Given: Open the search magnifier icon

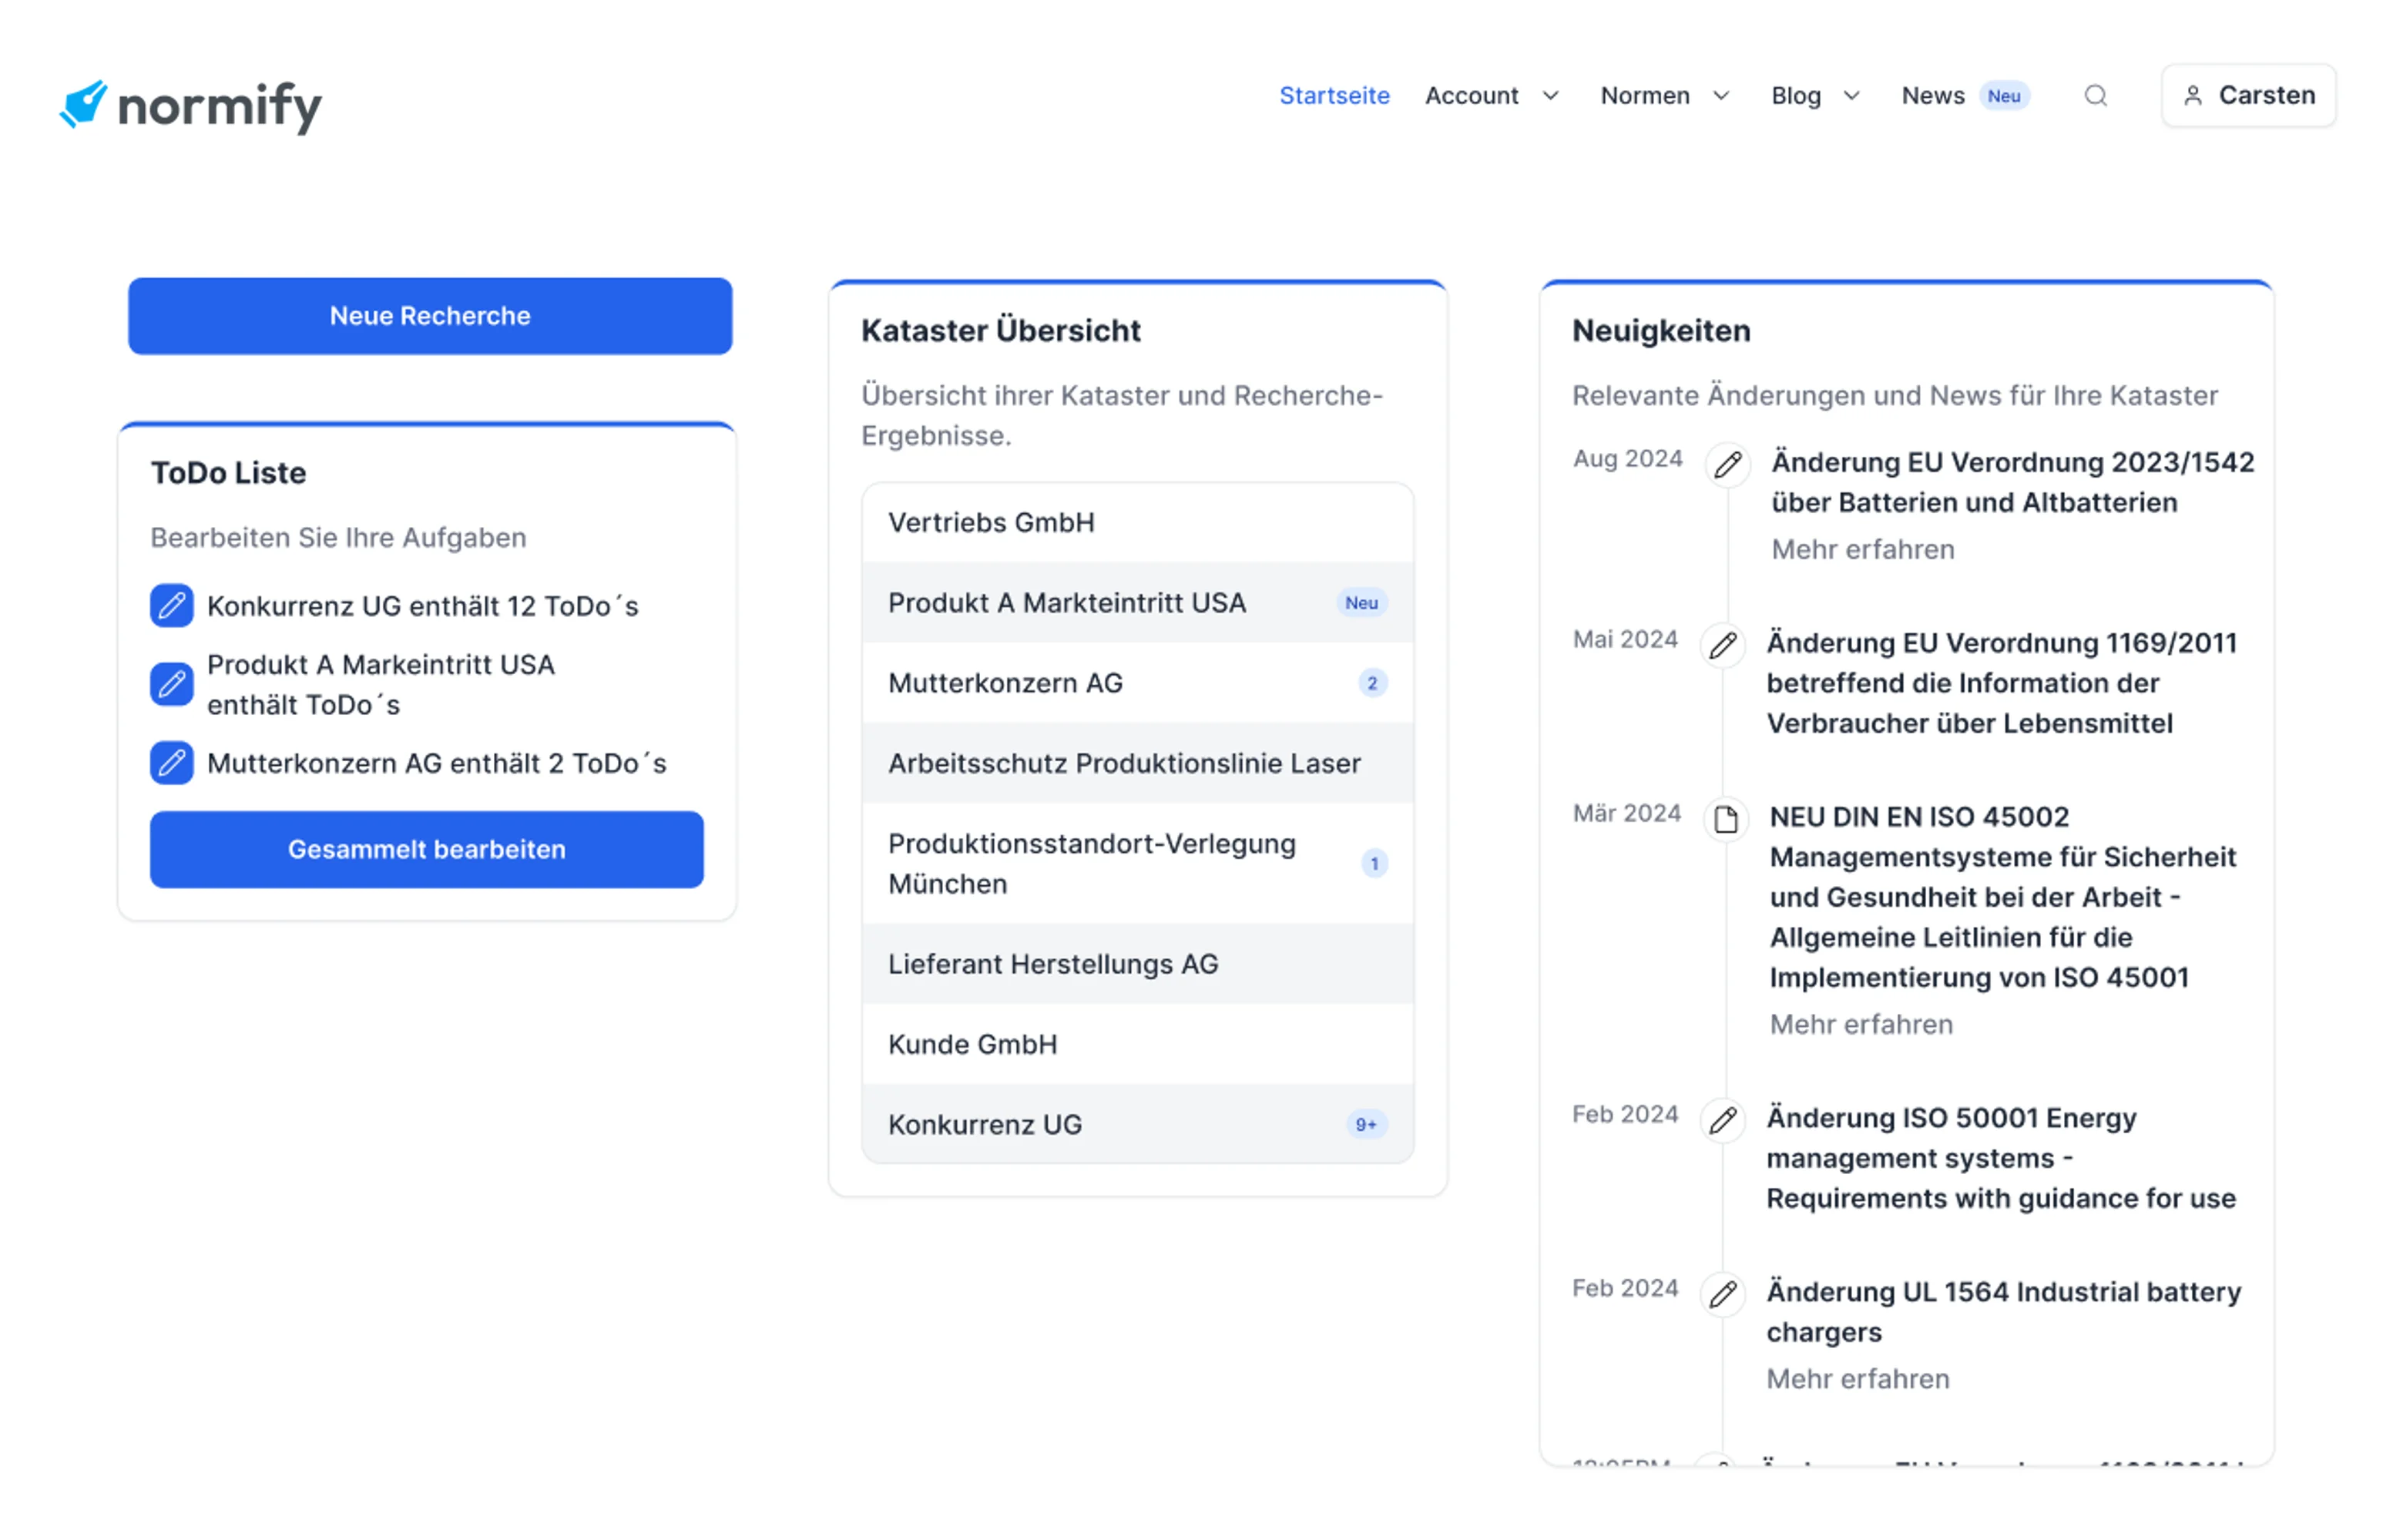Looking at the screenshot, I should pos(2095,96).
